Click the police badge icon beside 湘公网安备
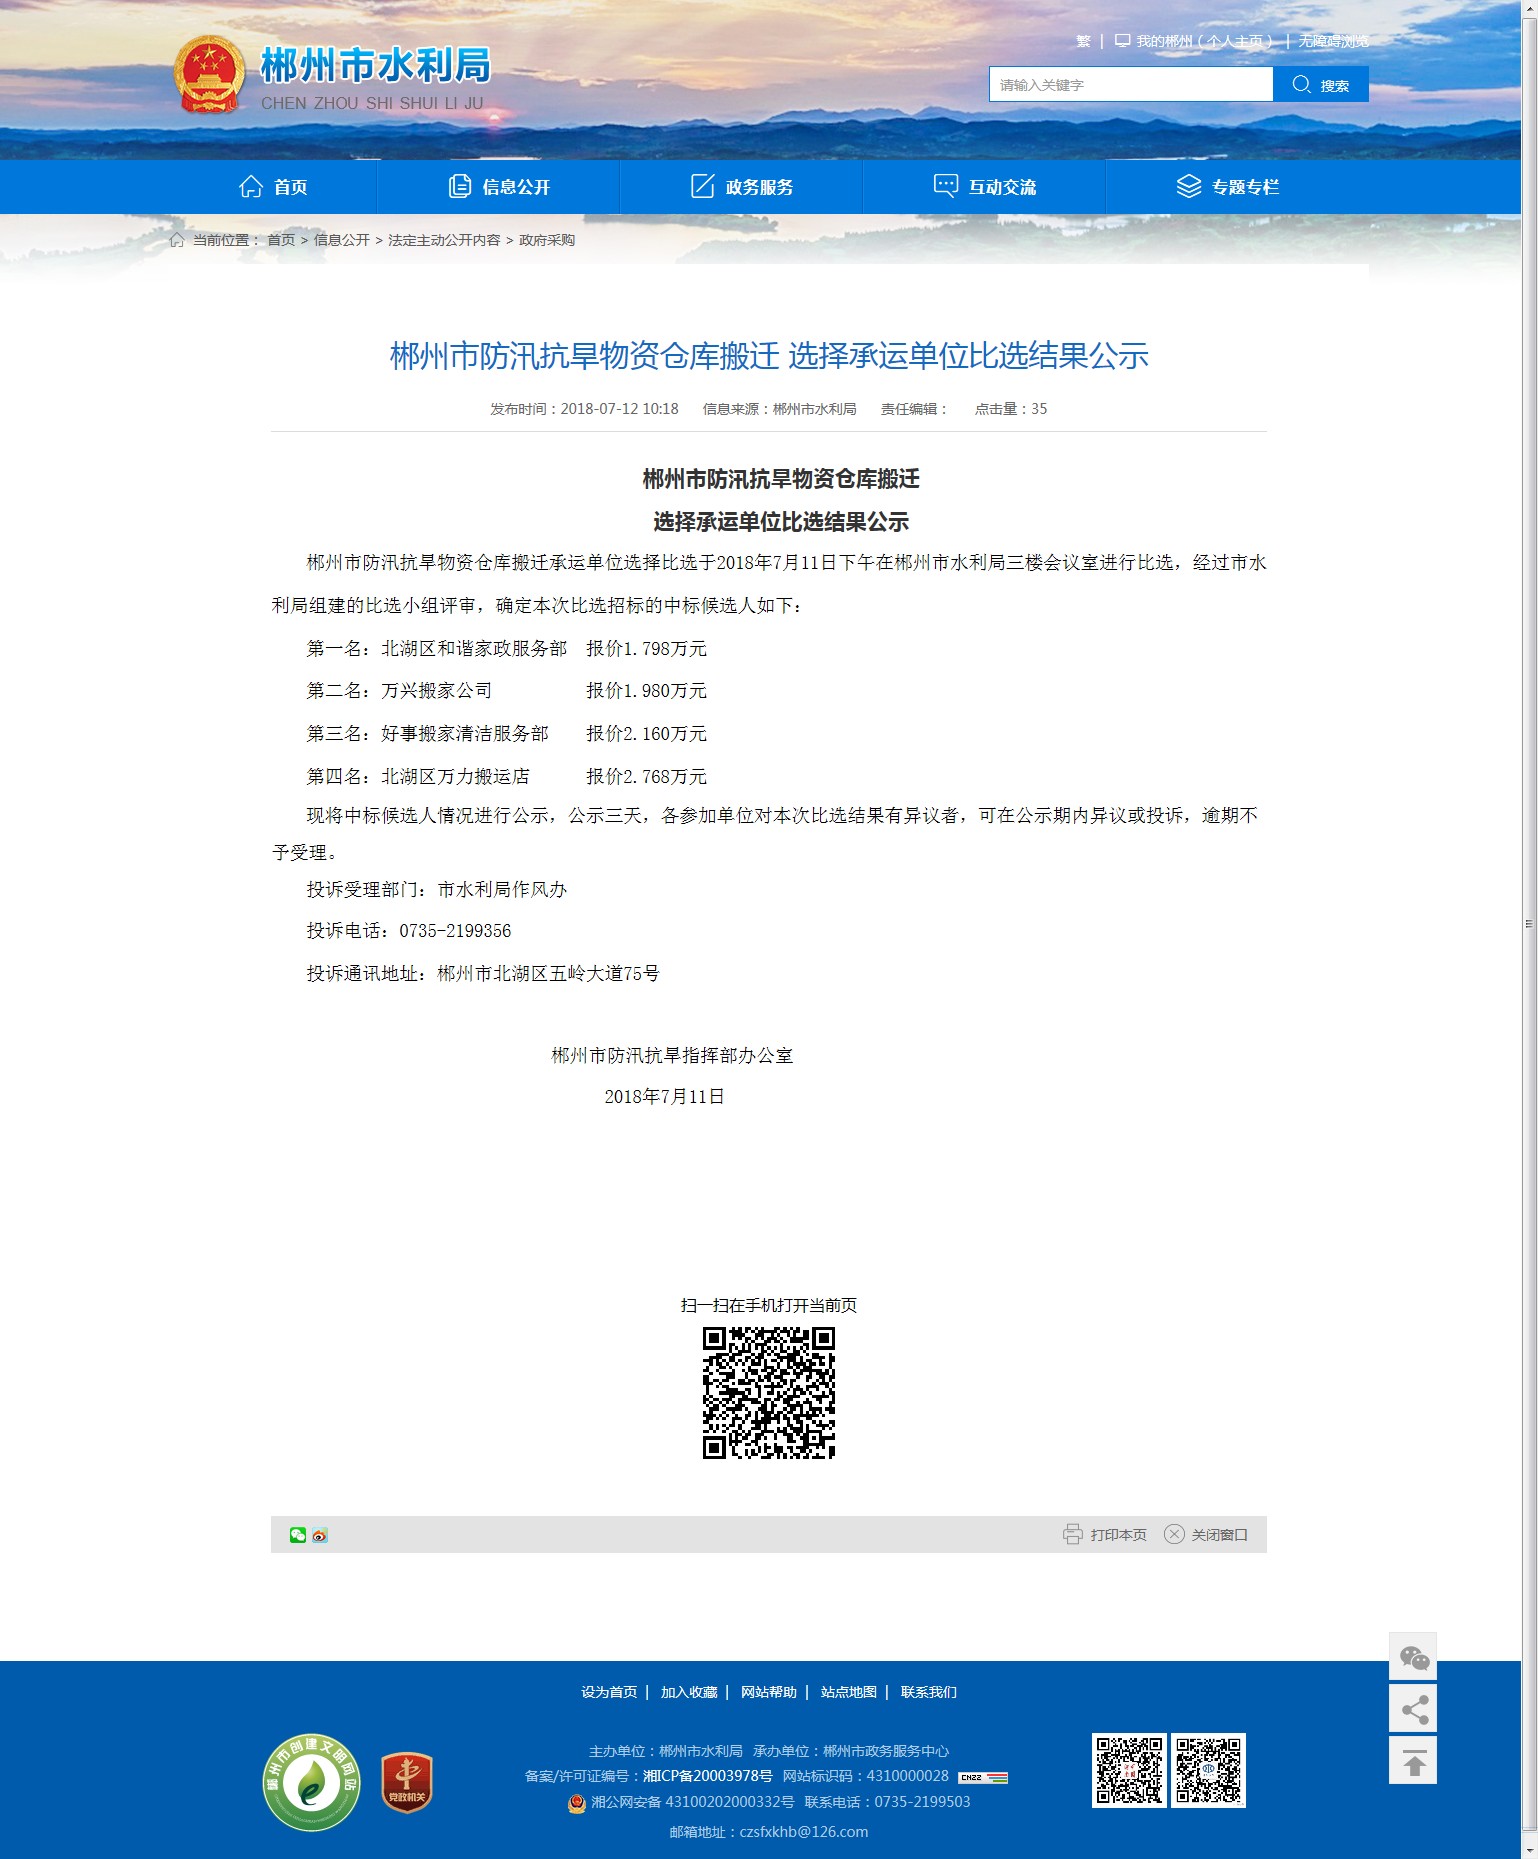The image size is (1538, 1859). 577,1803
